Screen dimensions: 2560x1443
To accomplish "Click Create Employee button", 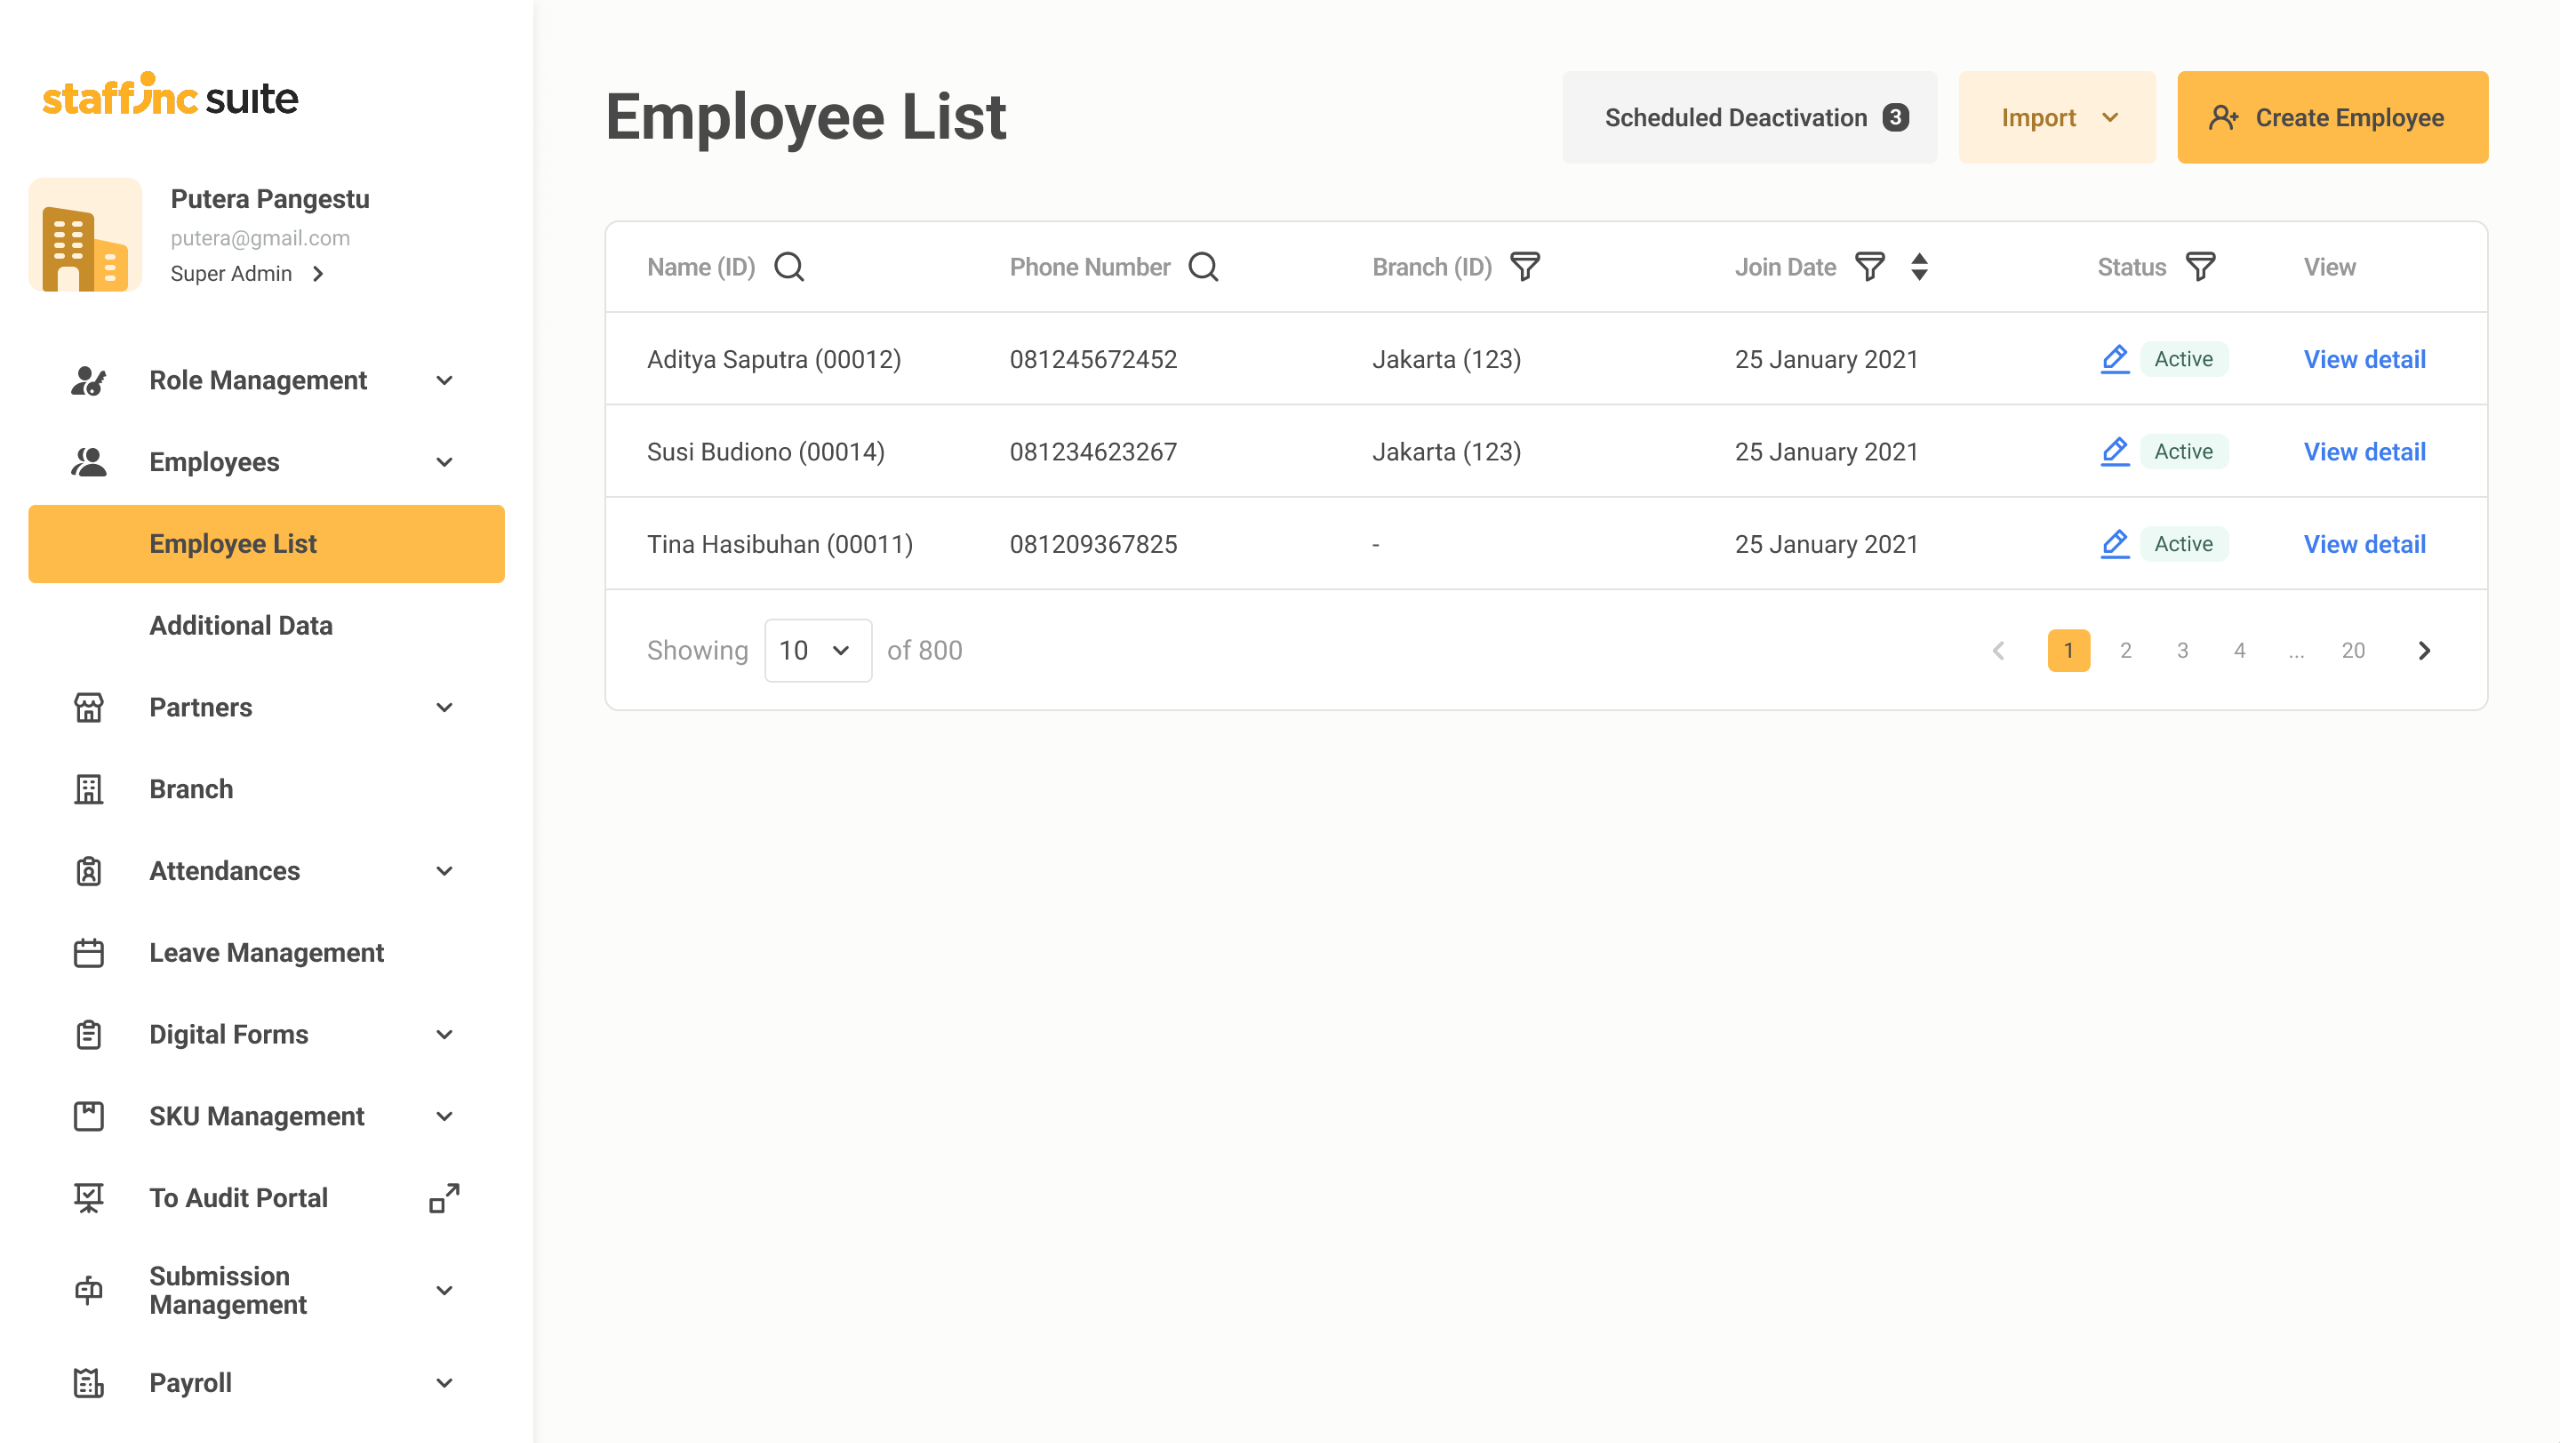I will coord(2332,118).
